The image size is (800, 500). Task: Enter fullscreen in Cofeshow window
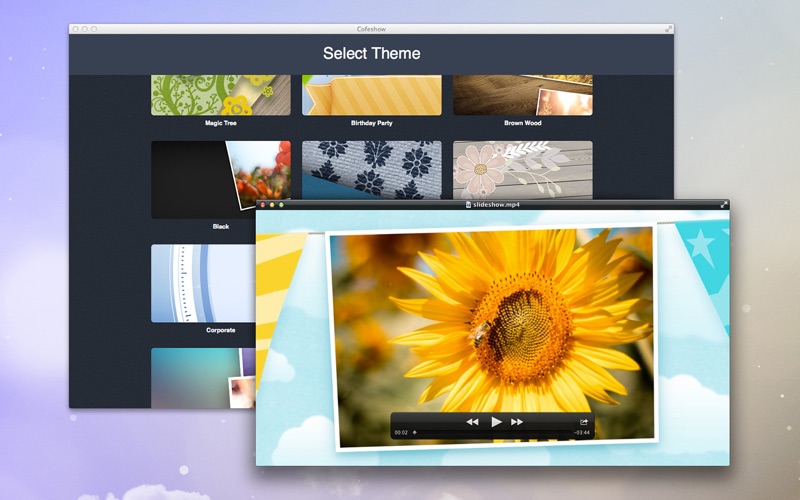click(668, 30)
